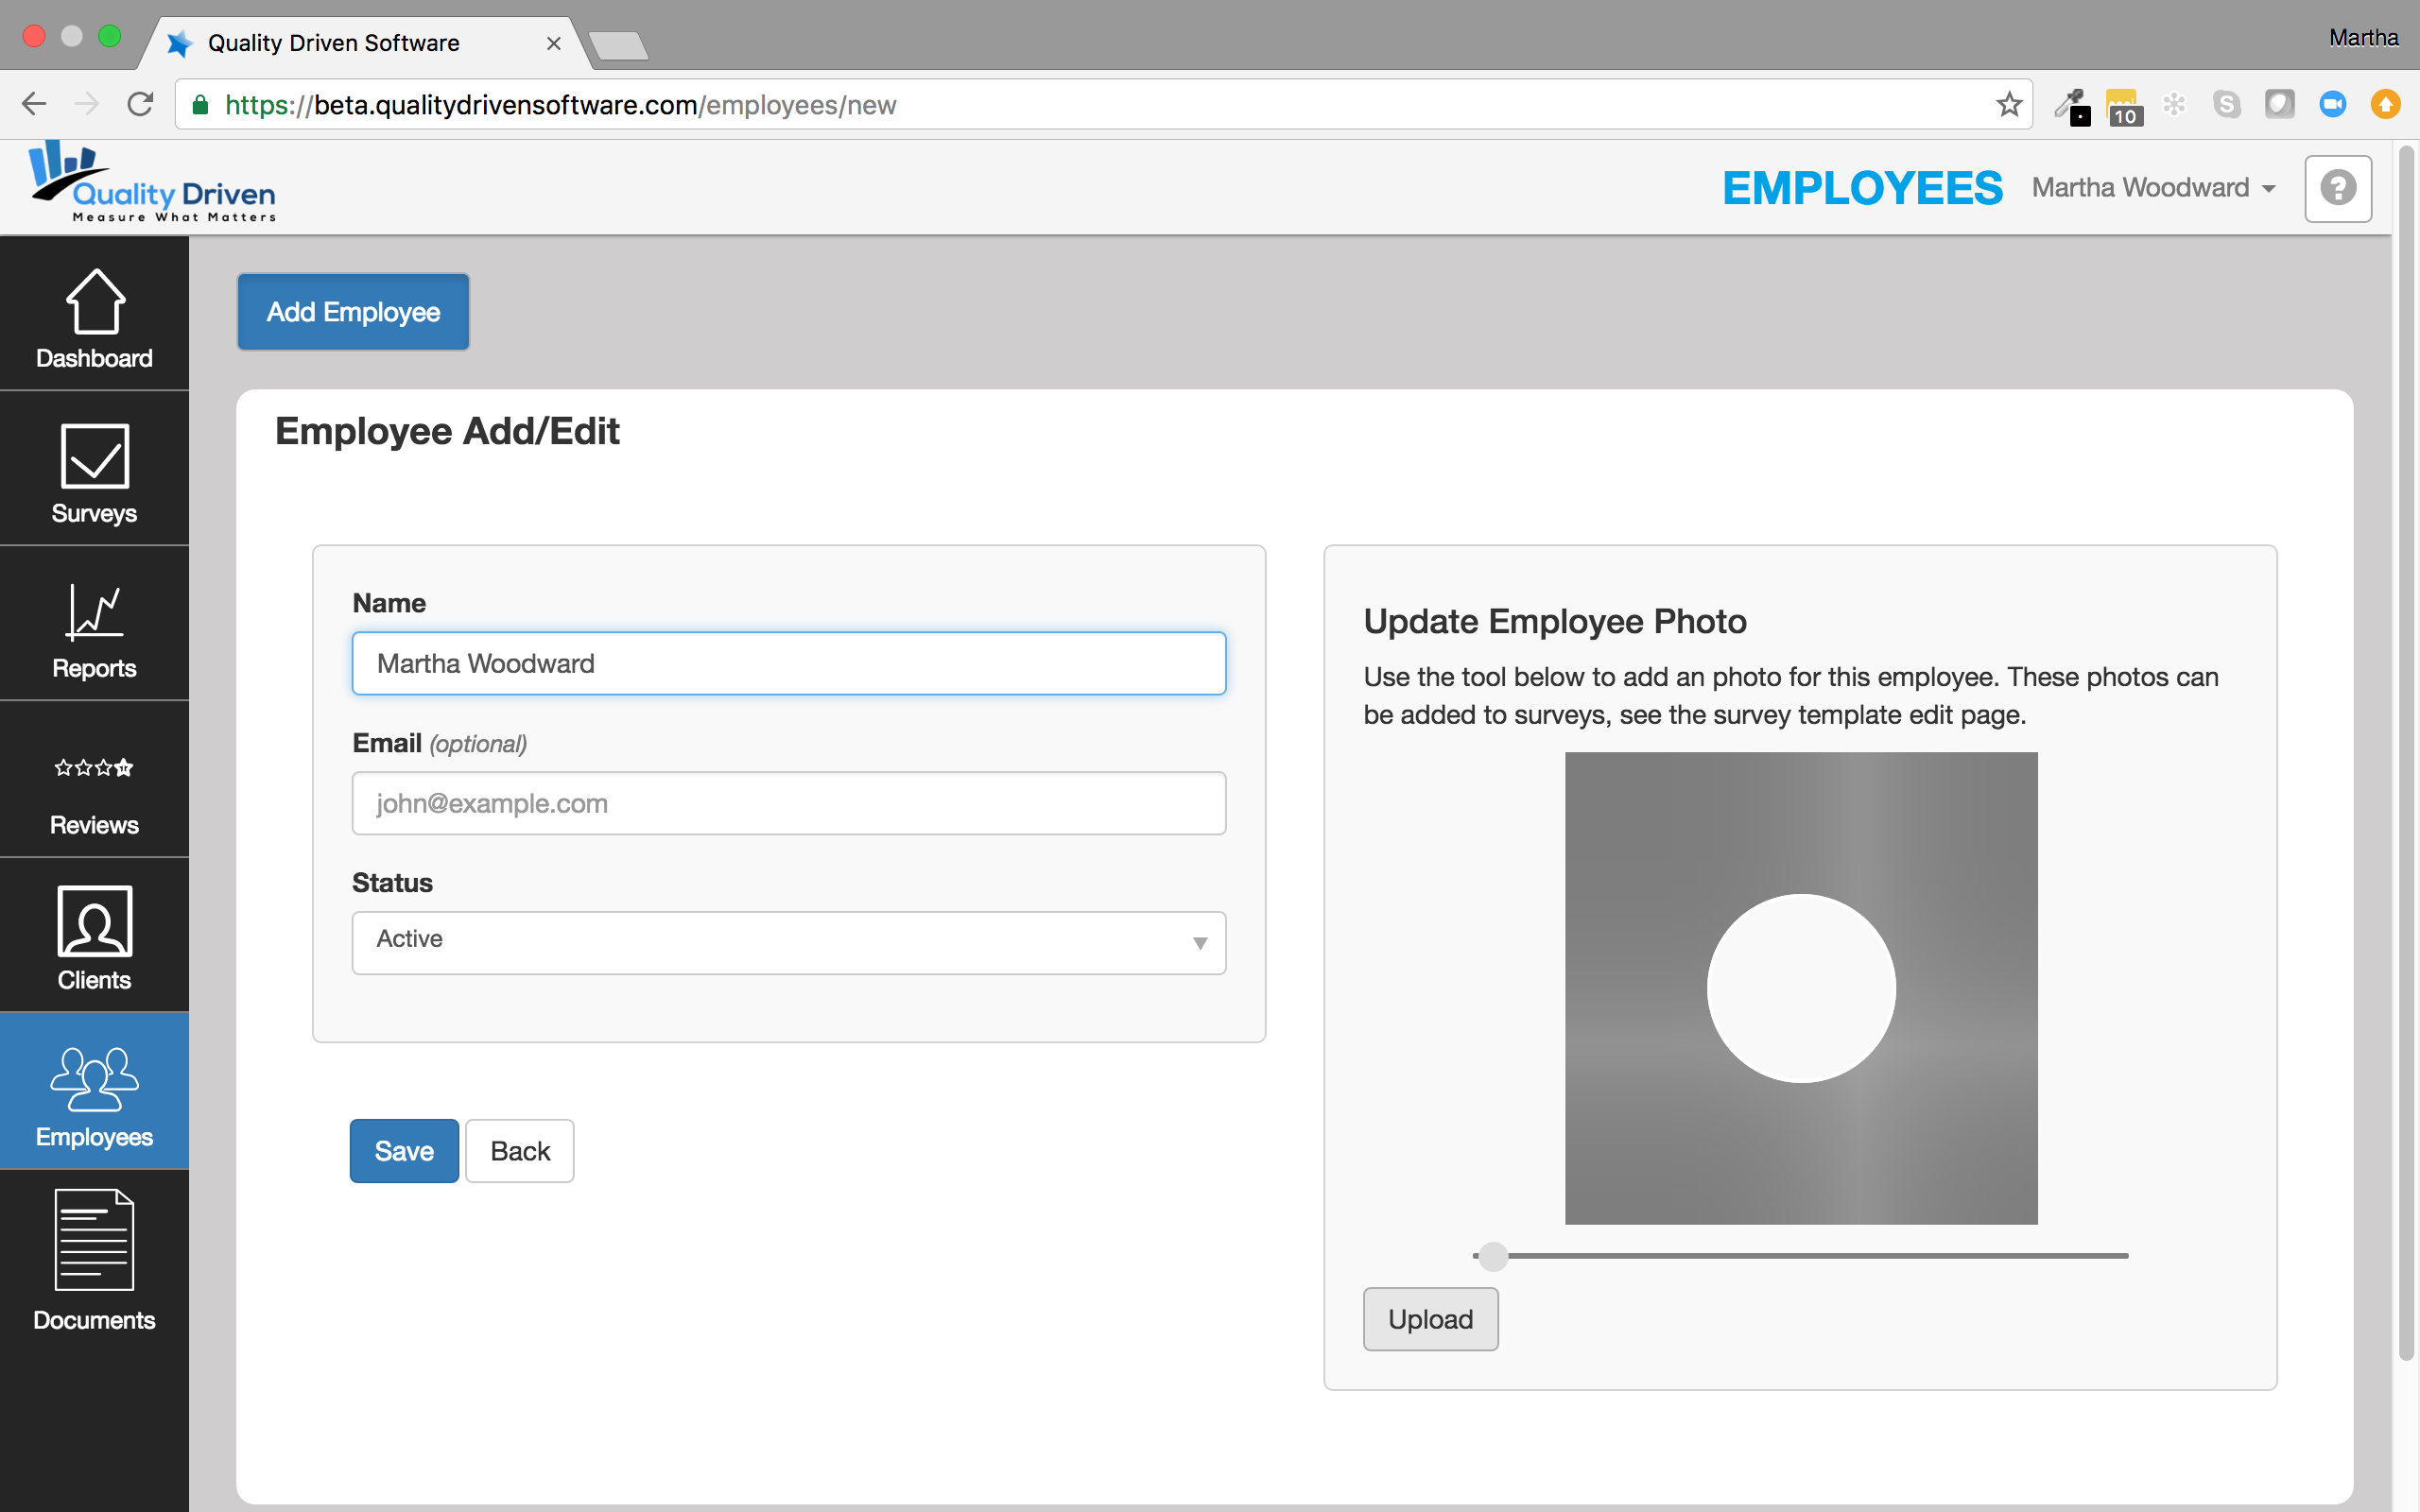
Task: Select the Quality Driven Software tab
Action: 334,43
